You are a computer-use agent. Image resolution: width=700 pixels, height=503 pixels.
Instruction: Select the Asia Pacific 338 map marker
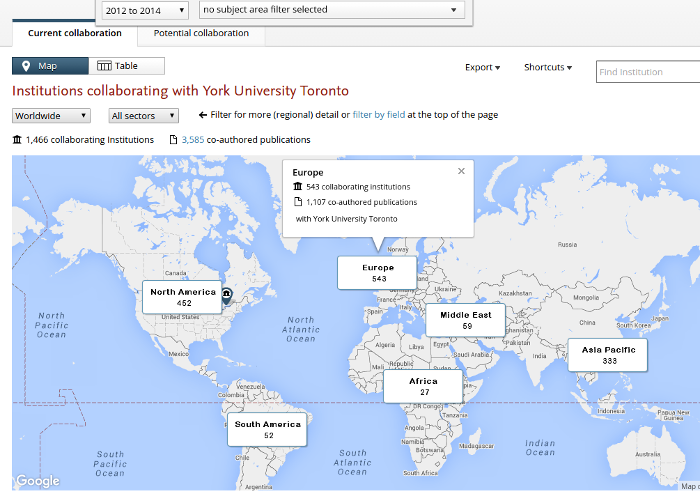[x=608, y=355]
